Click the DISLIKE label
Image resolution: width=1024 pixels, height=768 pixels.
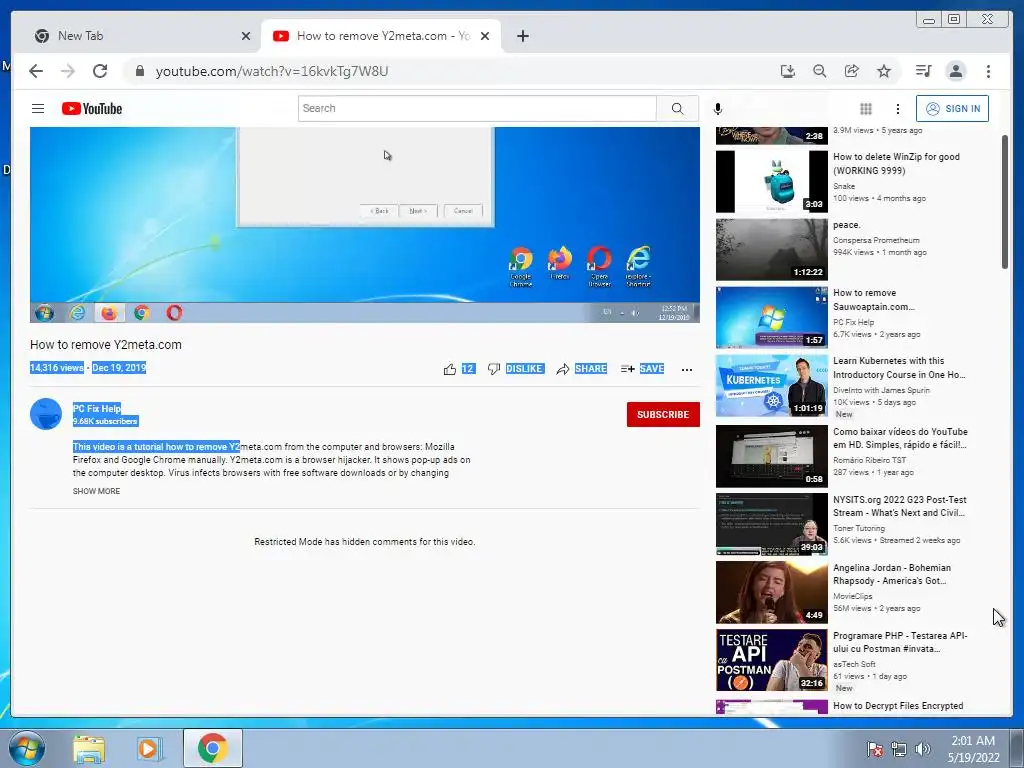(524, 369)
